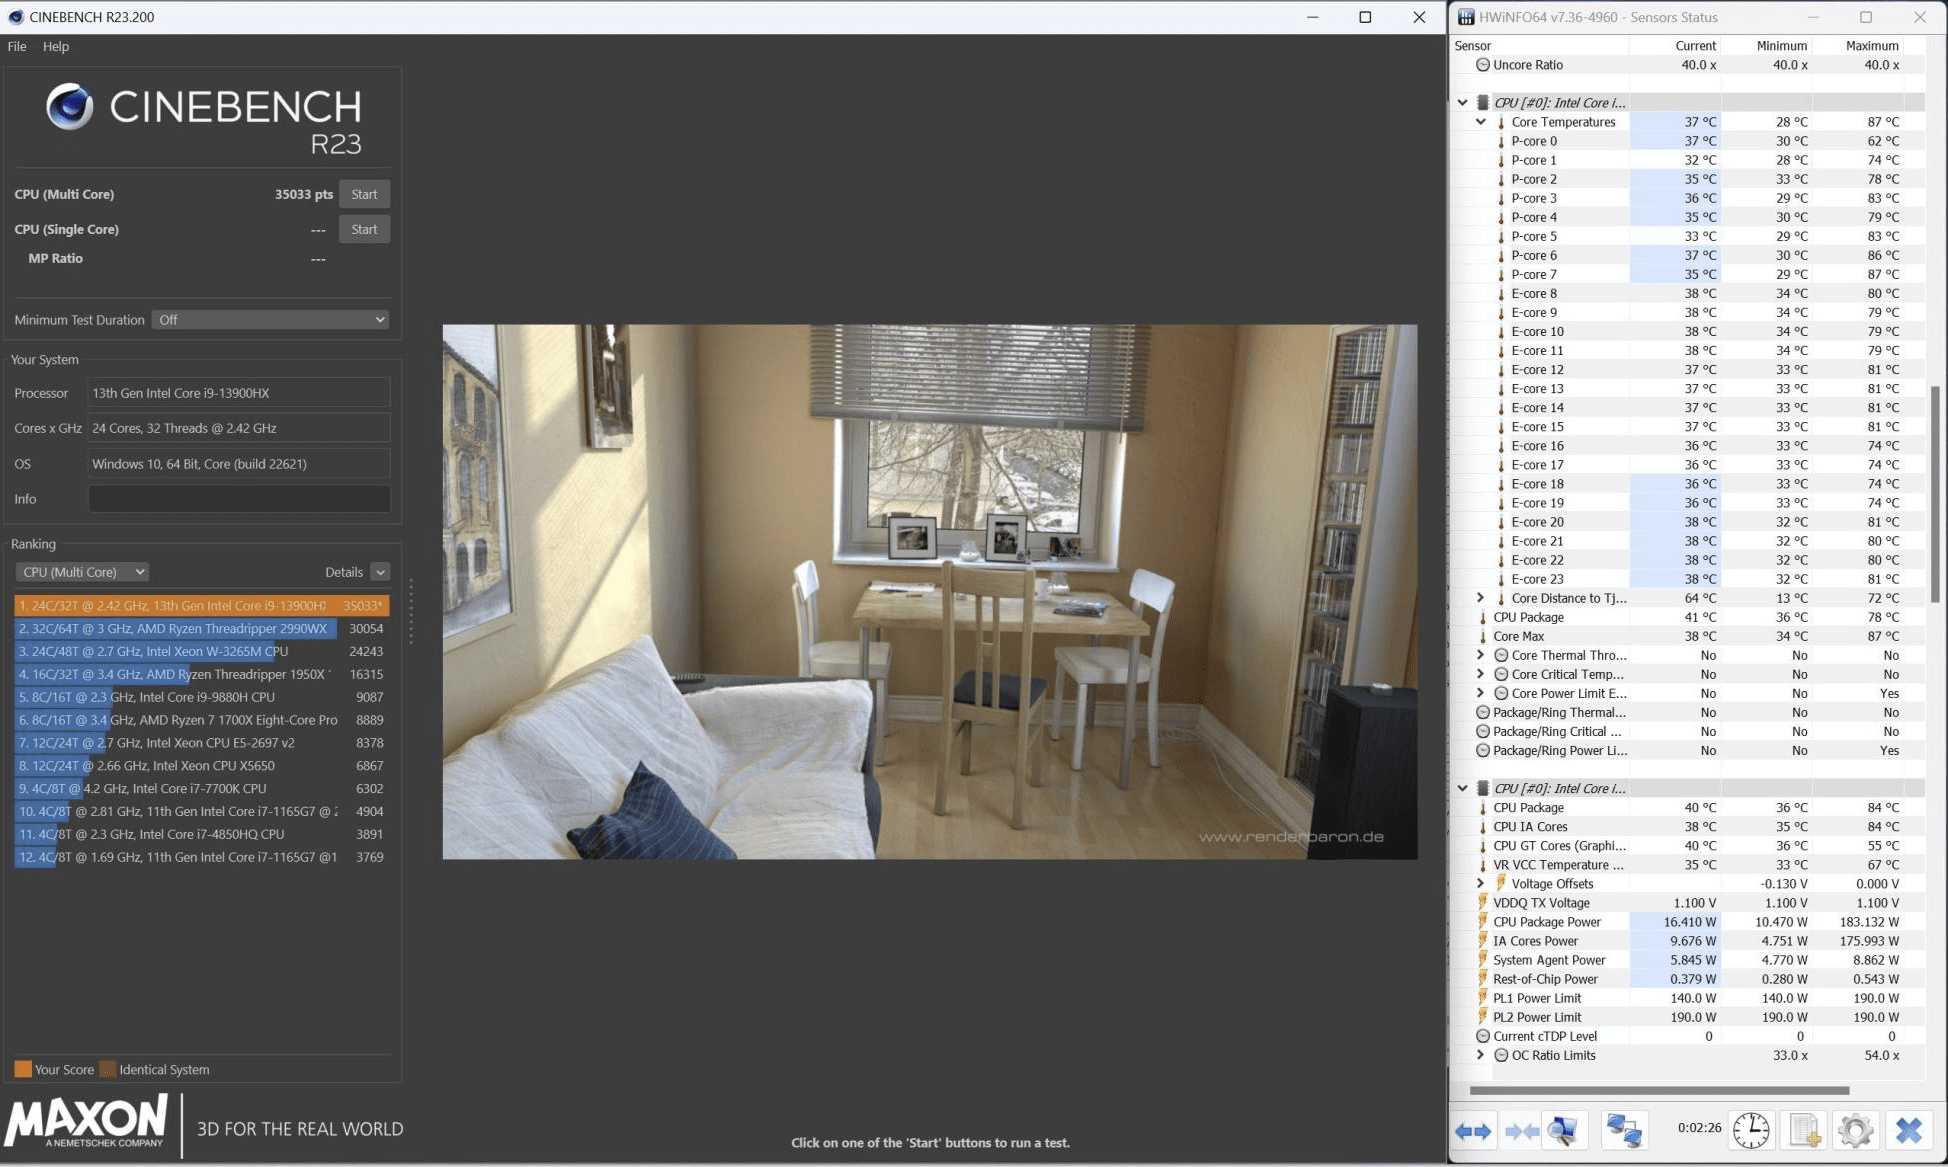Open the File menu in Cinebench

(17, 46)
